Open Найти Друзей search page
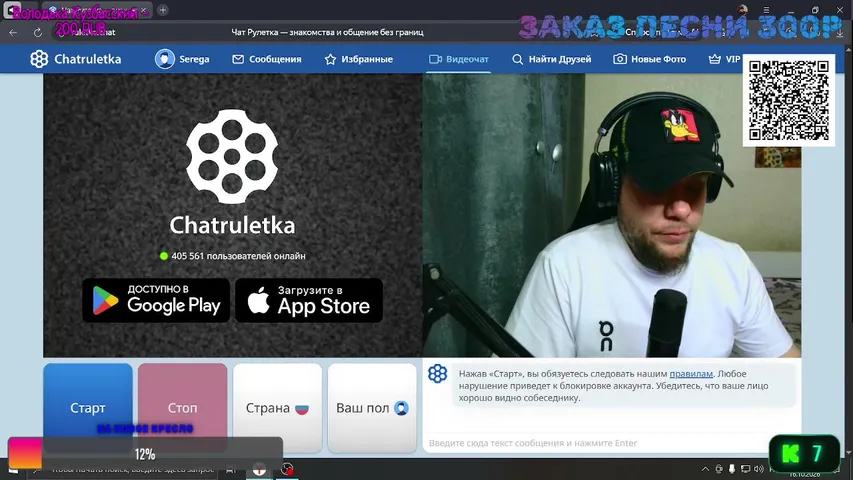This screenshot has width=853, height=480. point(552,59)
